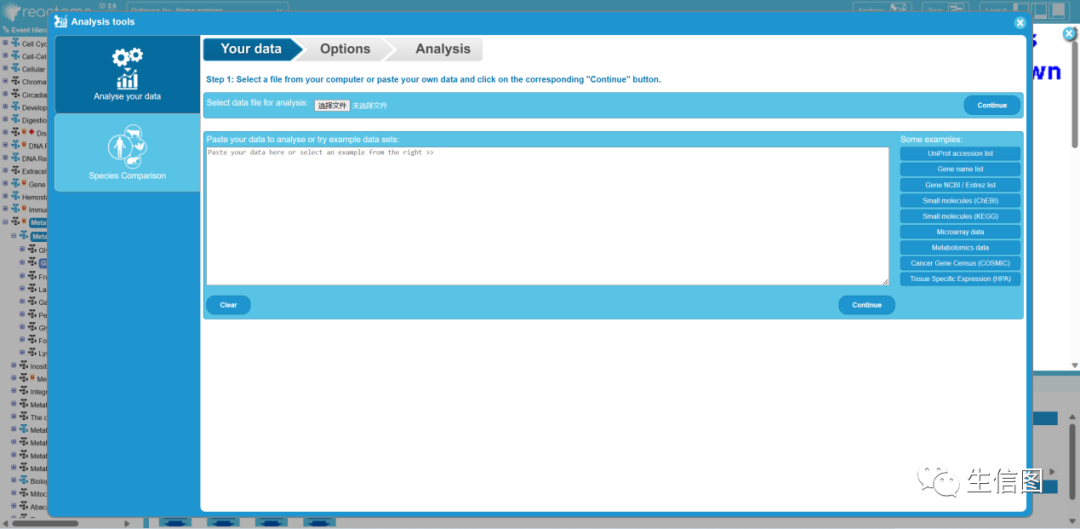Expand the Cell-Cel tree node
Screen dimensions: 1080x529
(6, 56)
